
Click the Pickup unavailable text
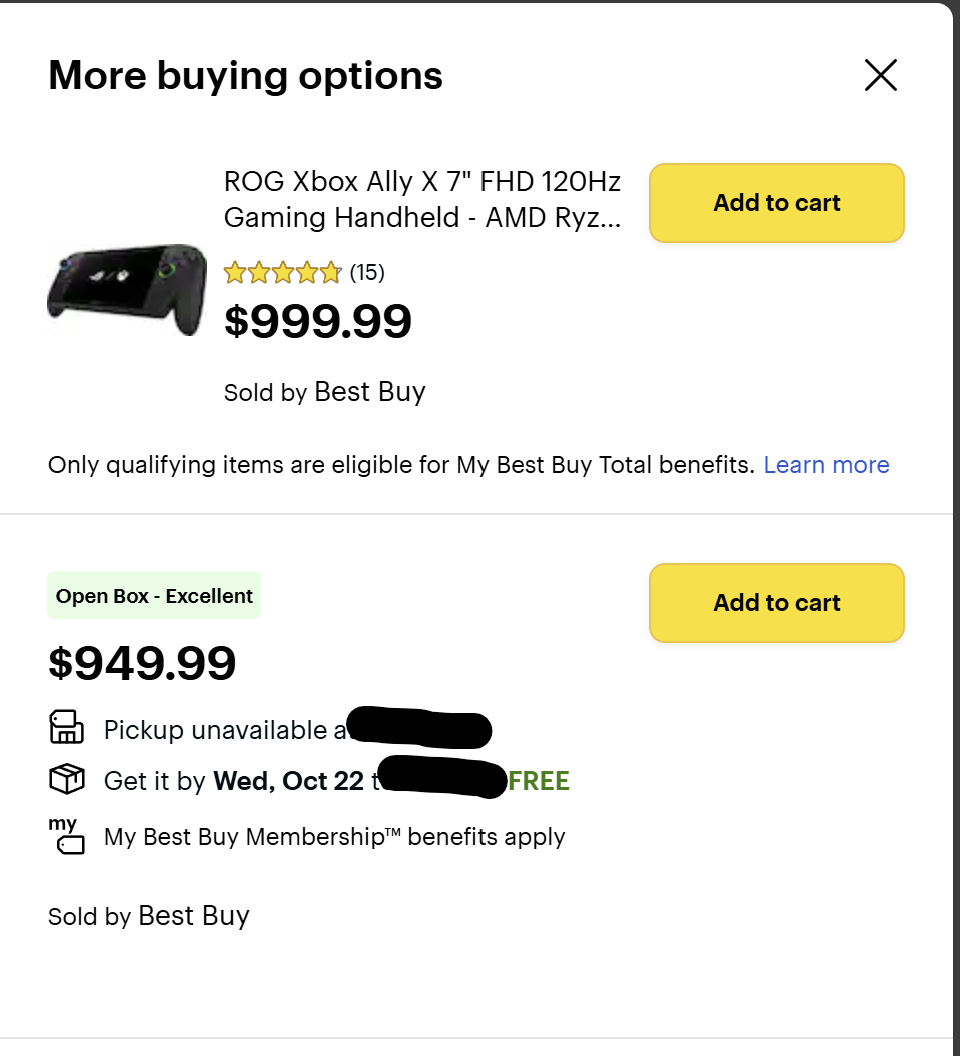coord(215,730)
